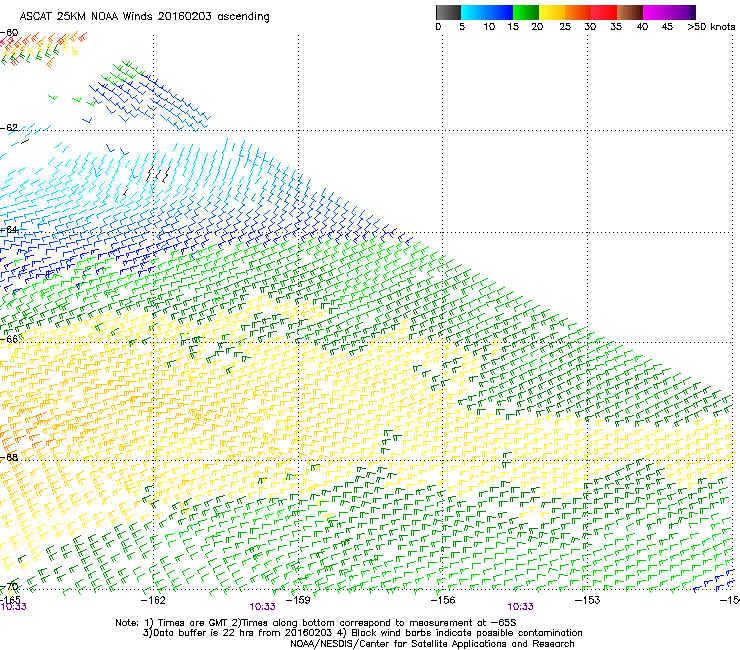Click the 'Data buffer is 22 hrs' note line
This screenshot has height=650, width=740.
[362, 633]
